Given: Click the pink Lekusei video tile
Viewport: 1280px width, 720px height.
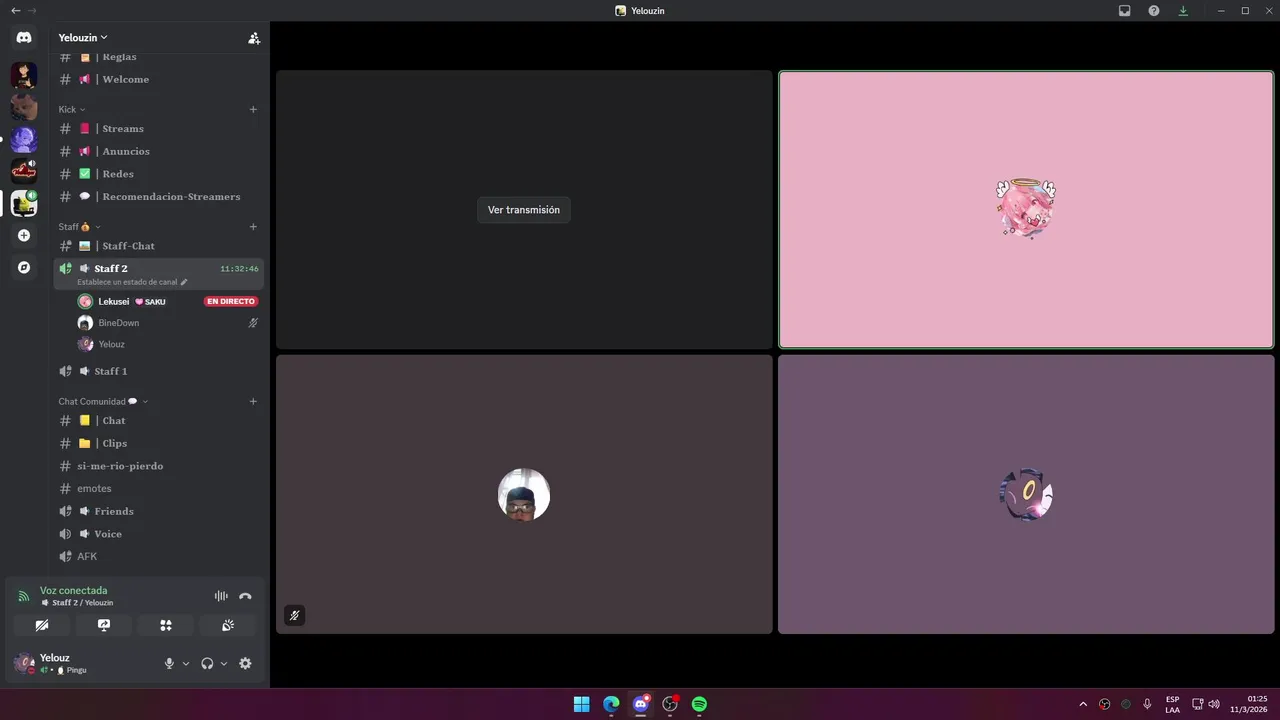Looking at the screenshot, I should [x=1026, y=210].
